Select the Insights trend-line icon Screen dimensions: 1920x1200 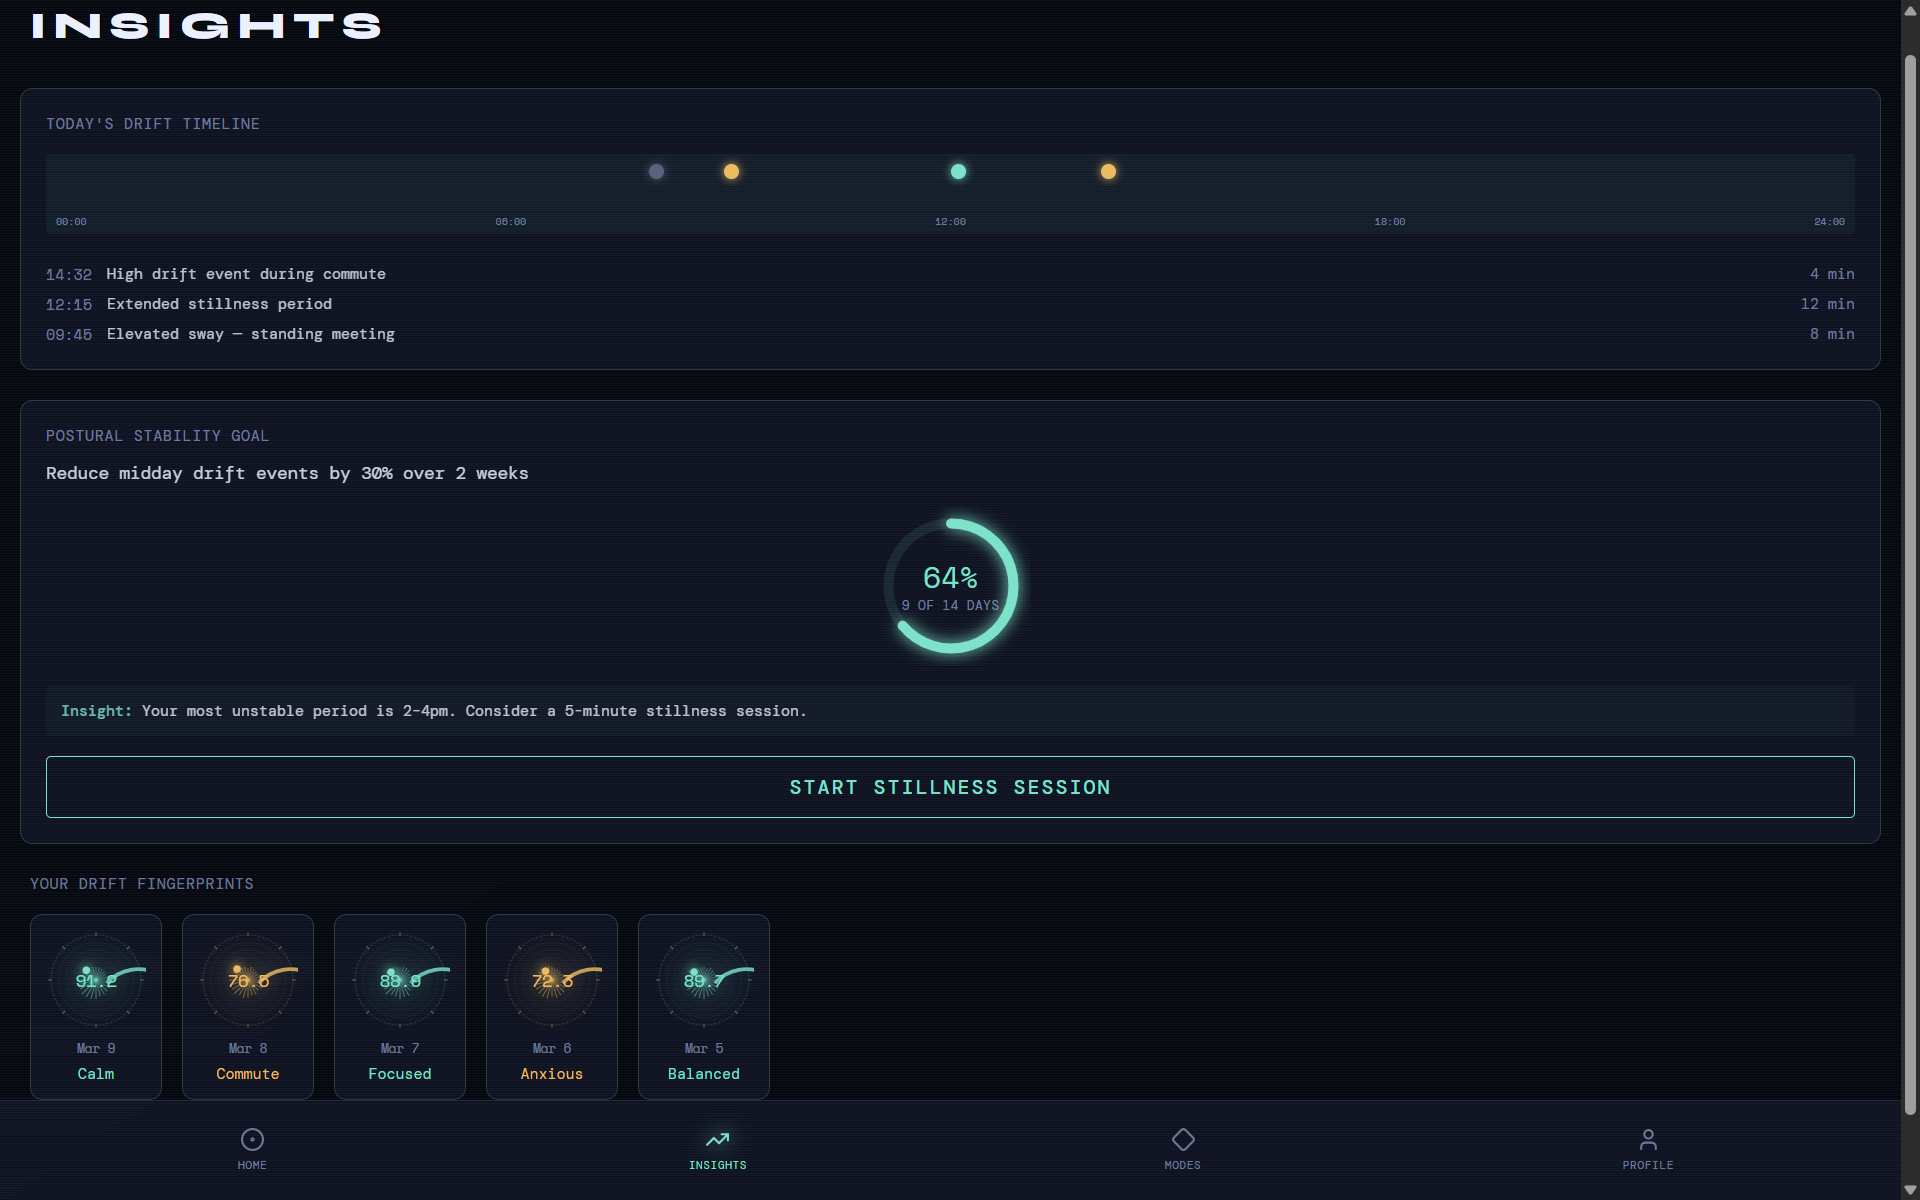pos(717,1140)
